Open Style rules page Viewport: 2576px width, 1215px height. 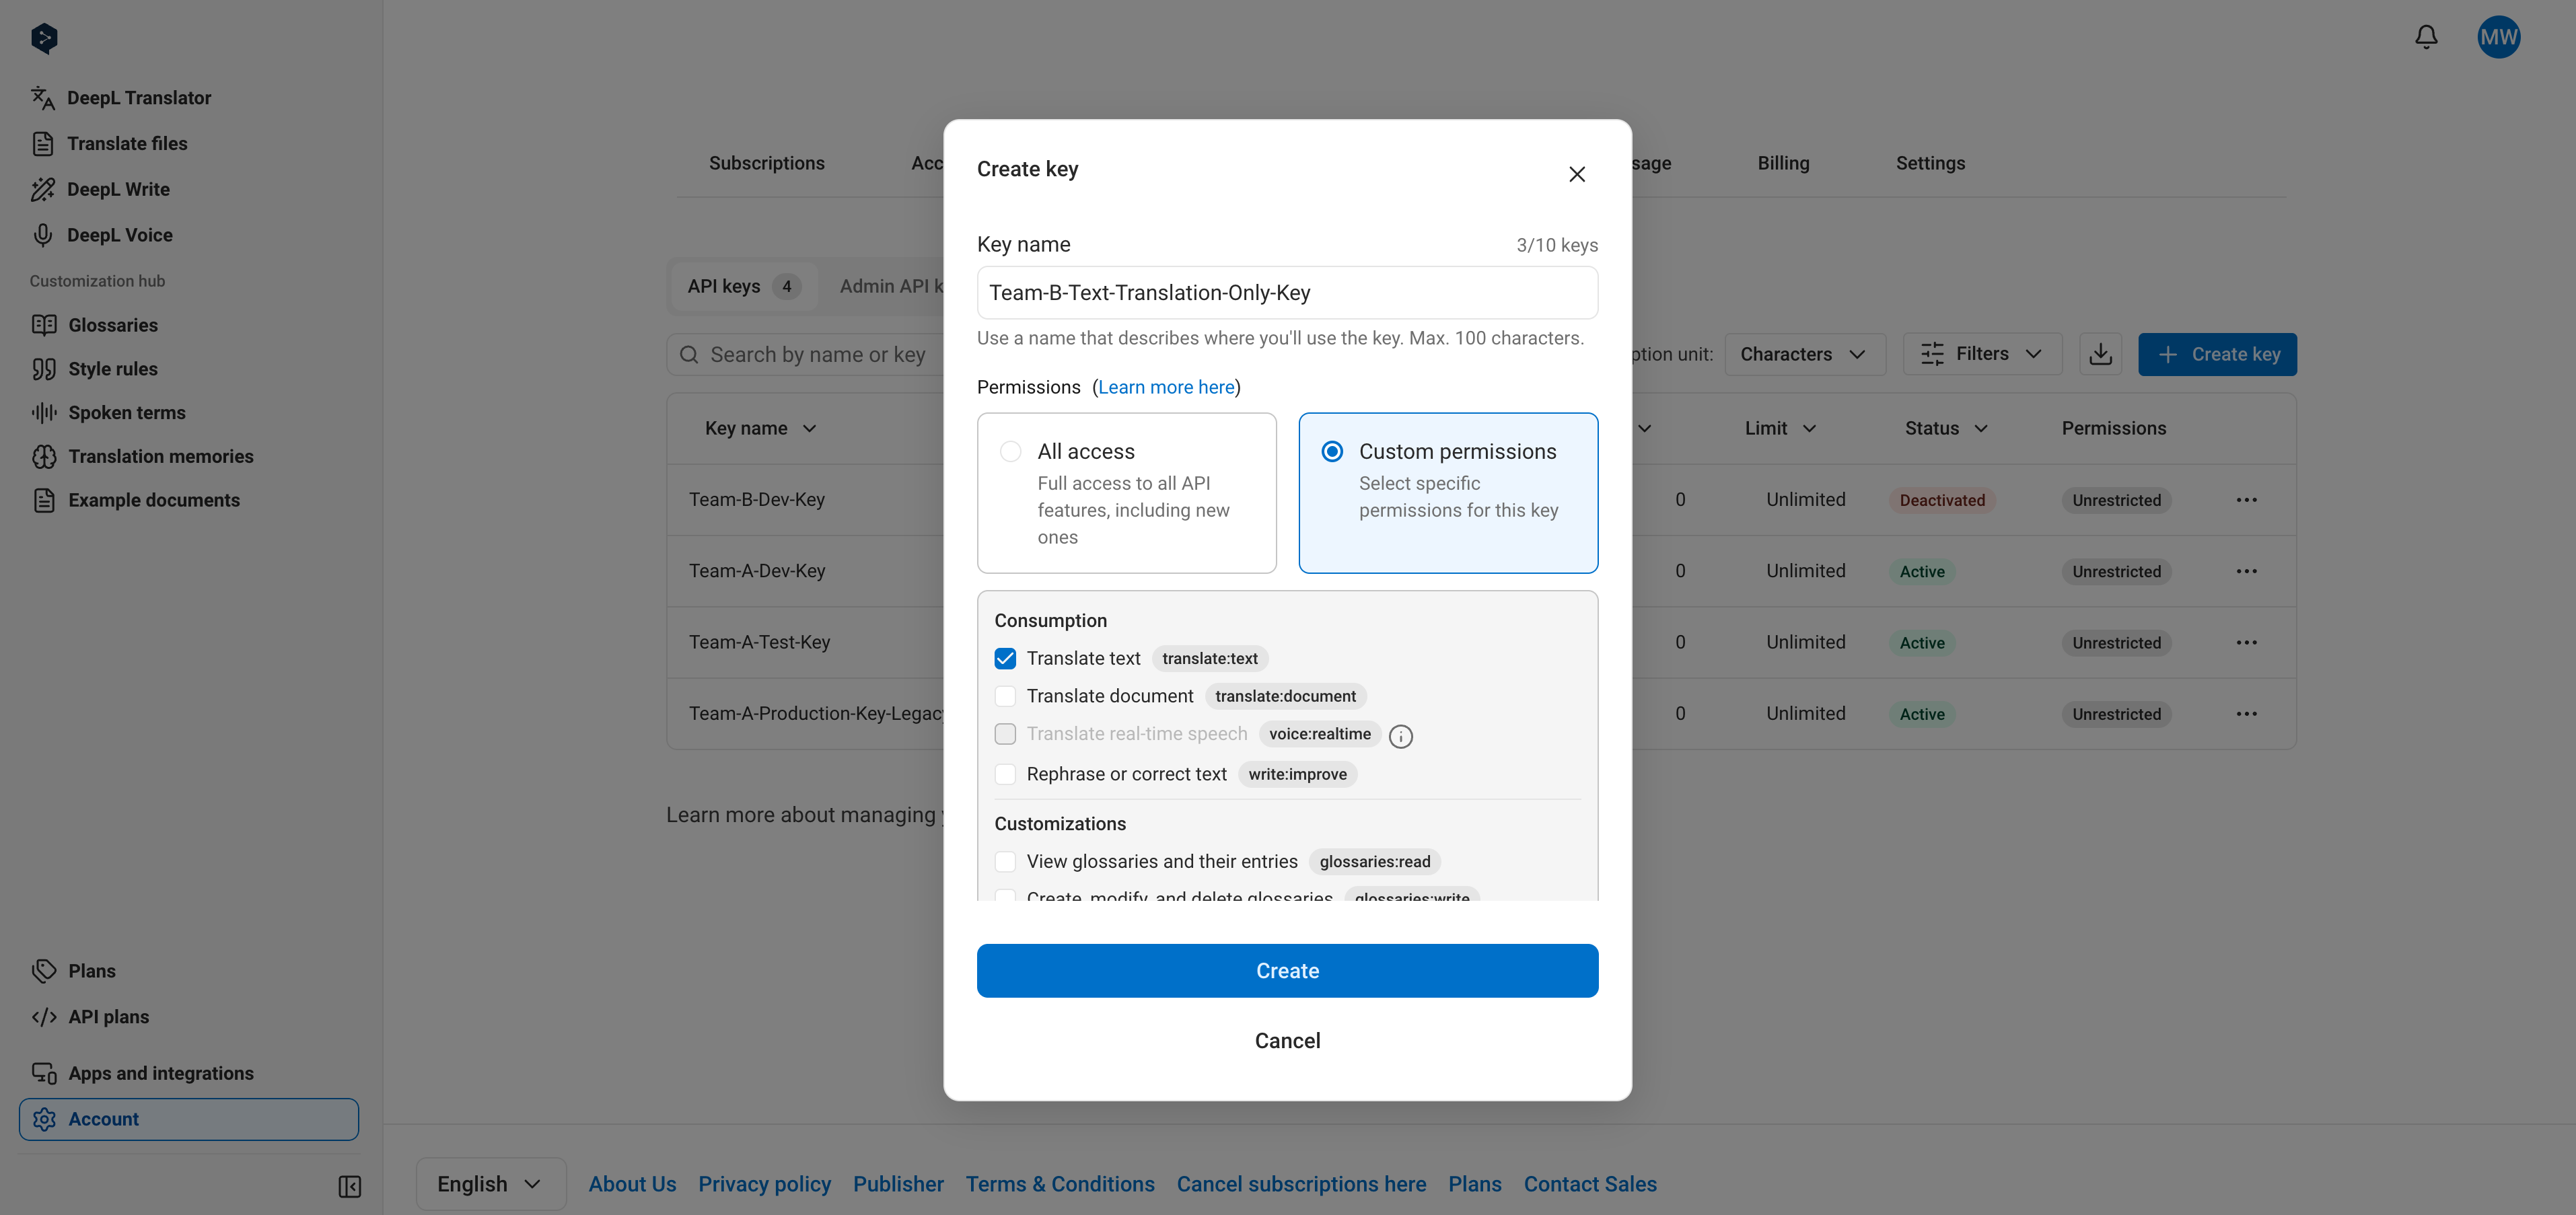(94, 369)
